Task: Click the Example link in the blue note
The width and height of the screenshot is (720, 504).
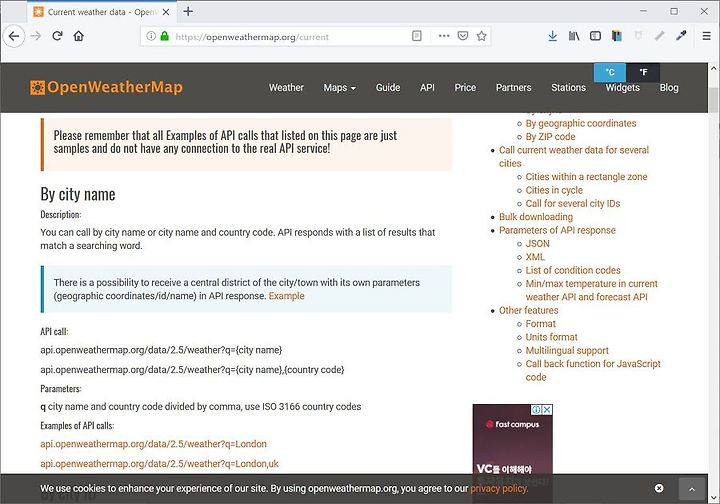Action: tap(287, 296)
